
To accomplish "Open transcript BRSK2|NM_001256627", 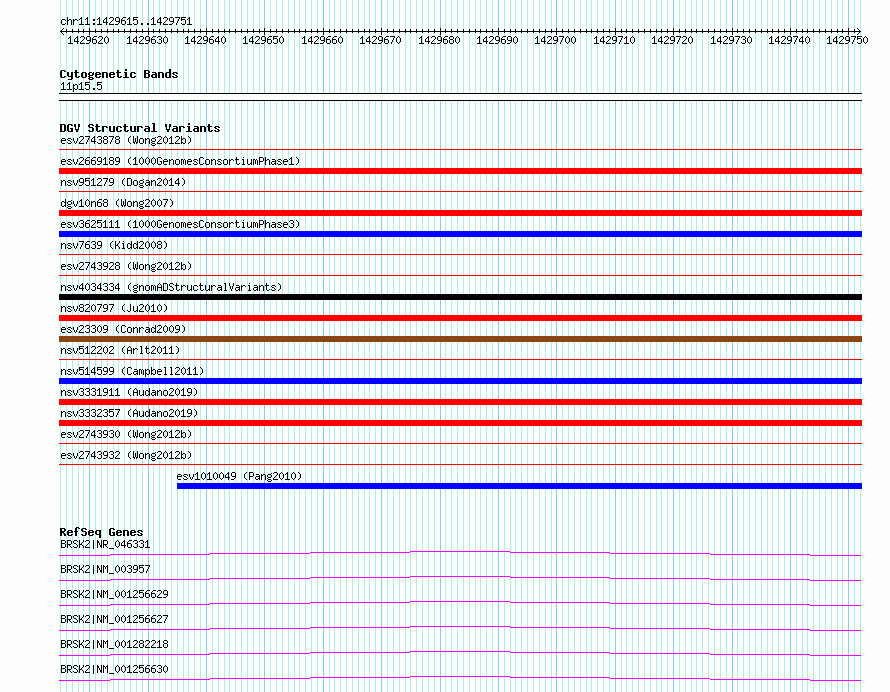I will coord(114,619).
